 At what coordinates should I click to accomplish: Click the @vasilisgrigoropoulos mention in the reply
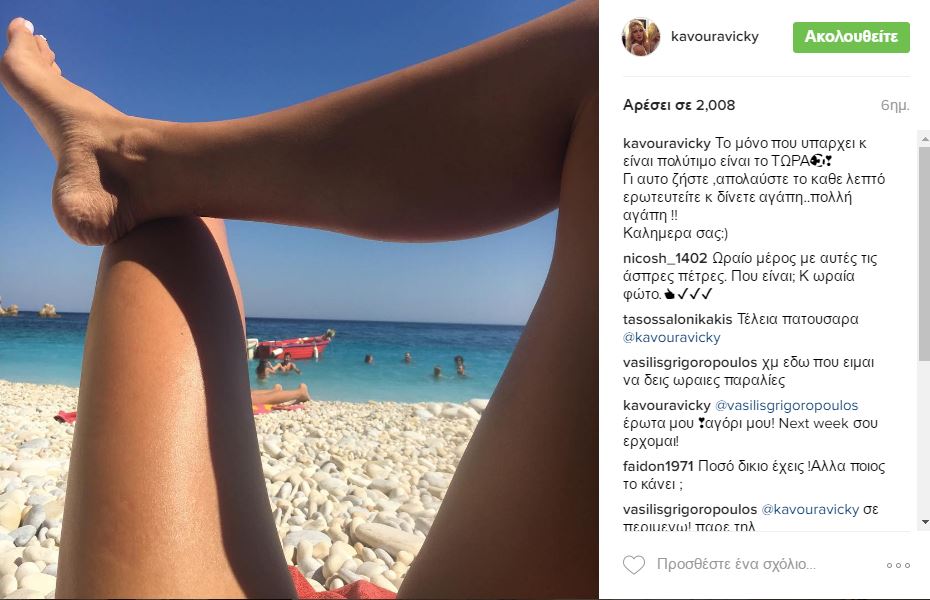[x=786, y=406]
